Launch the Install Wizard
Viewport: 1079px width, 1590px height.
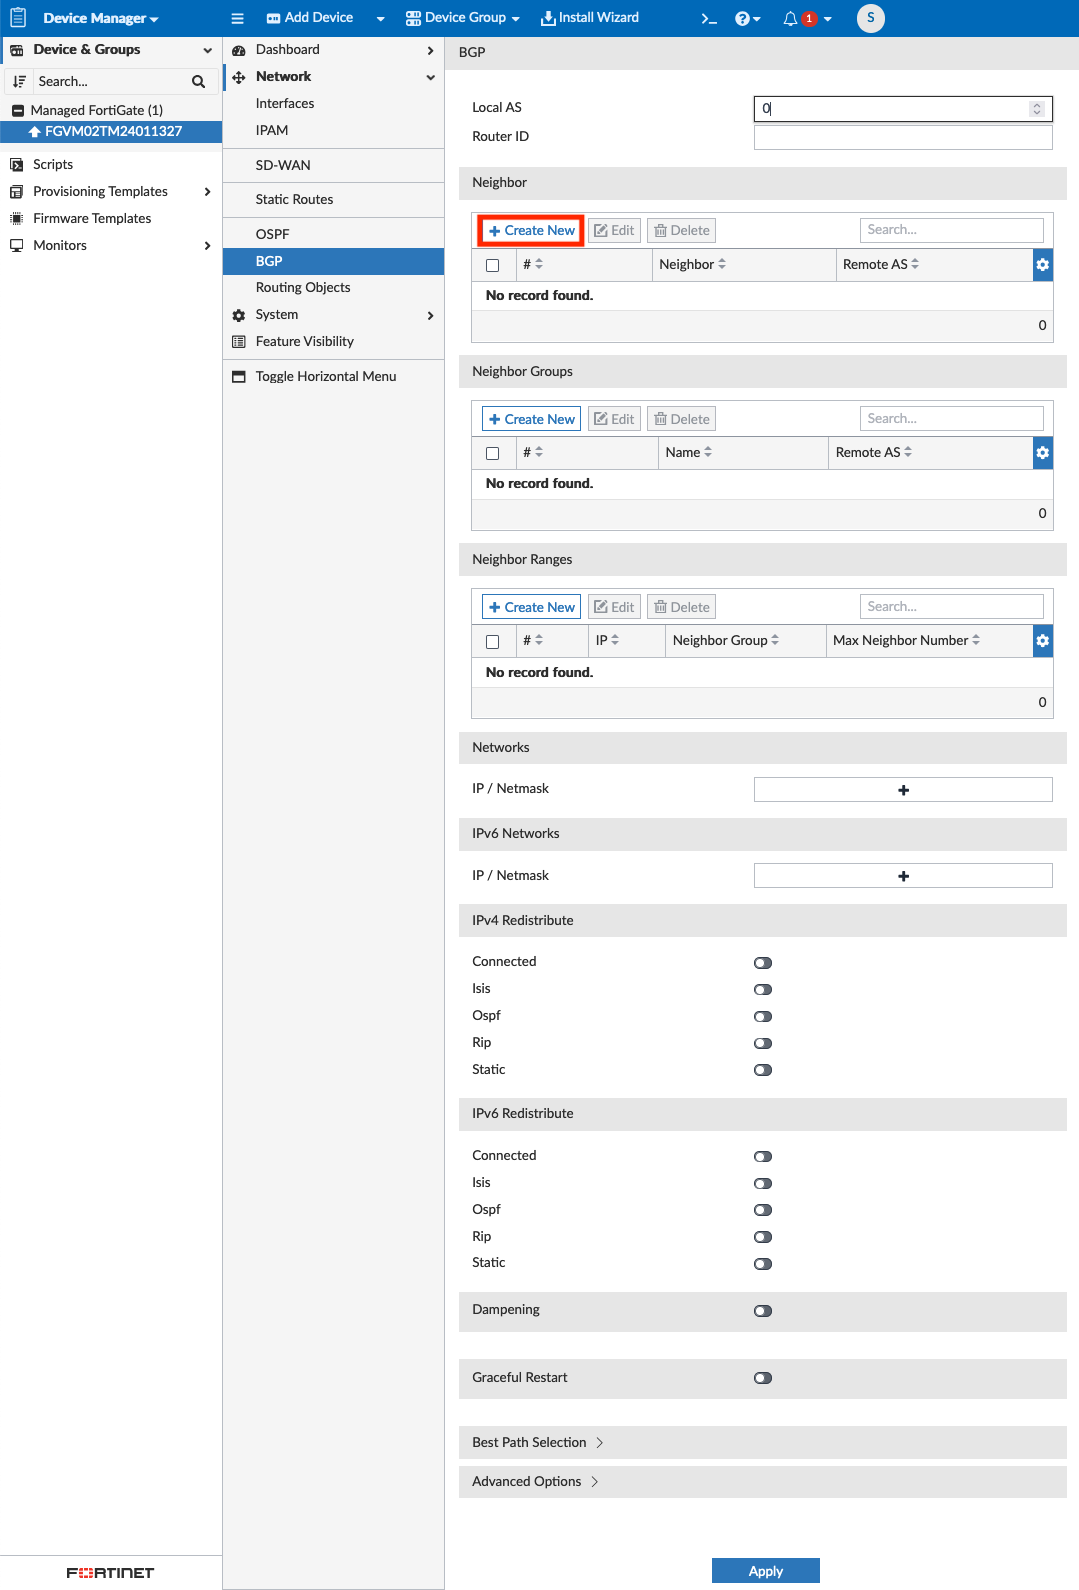point(590,18)
